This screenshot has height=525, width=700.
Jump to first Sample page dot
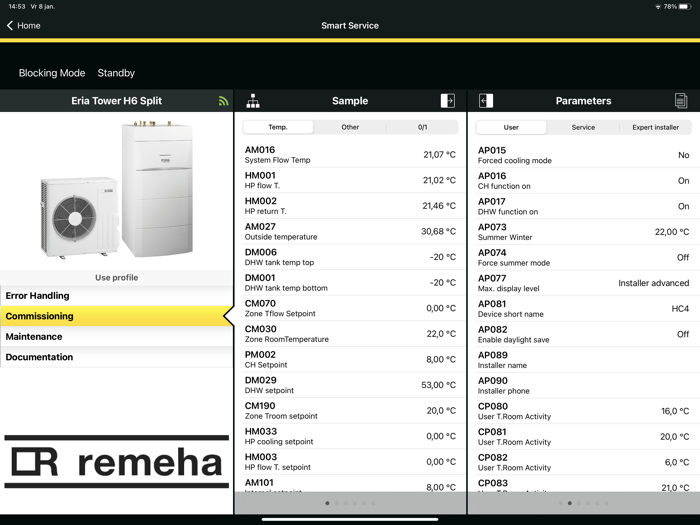coord(327,503)
